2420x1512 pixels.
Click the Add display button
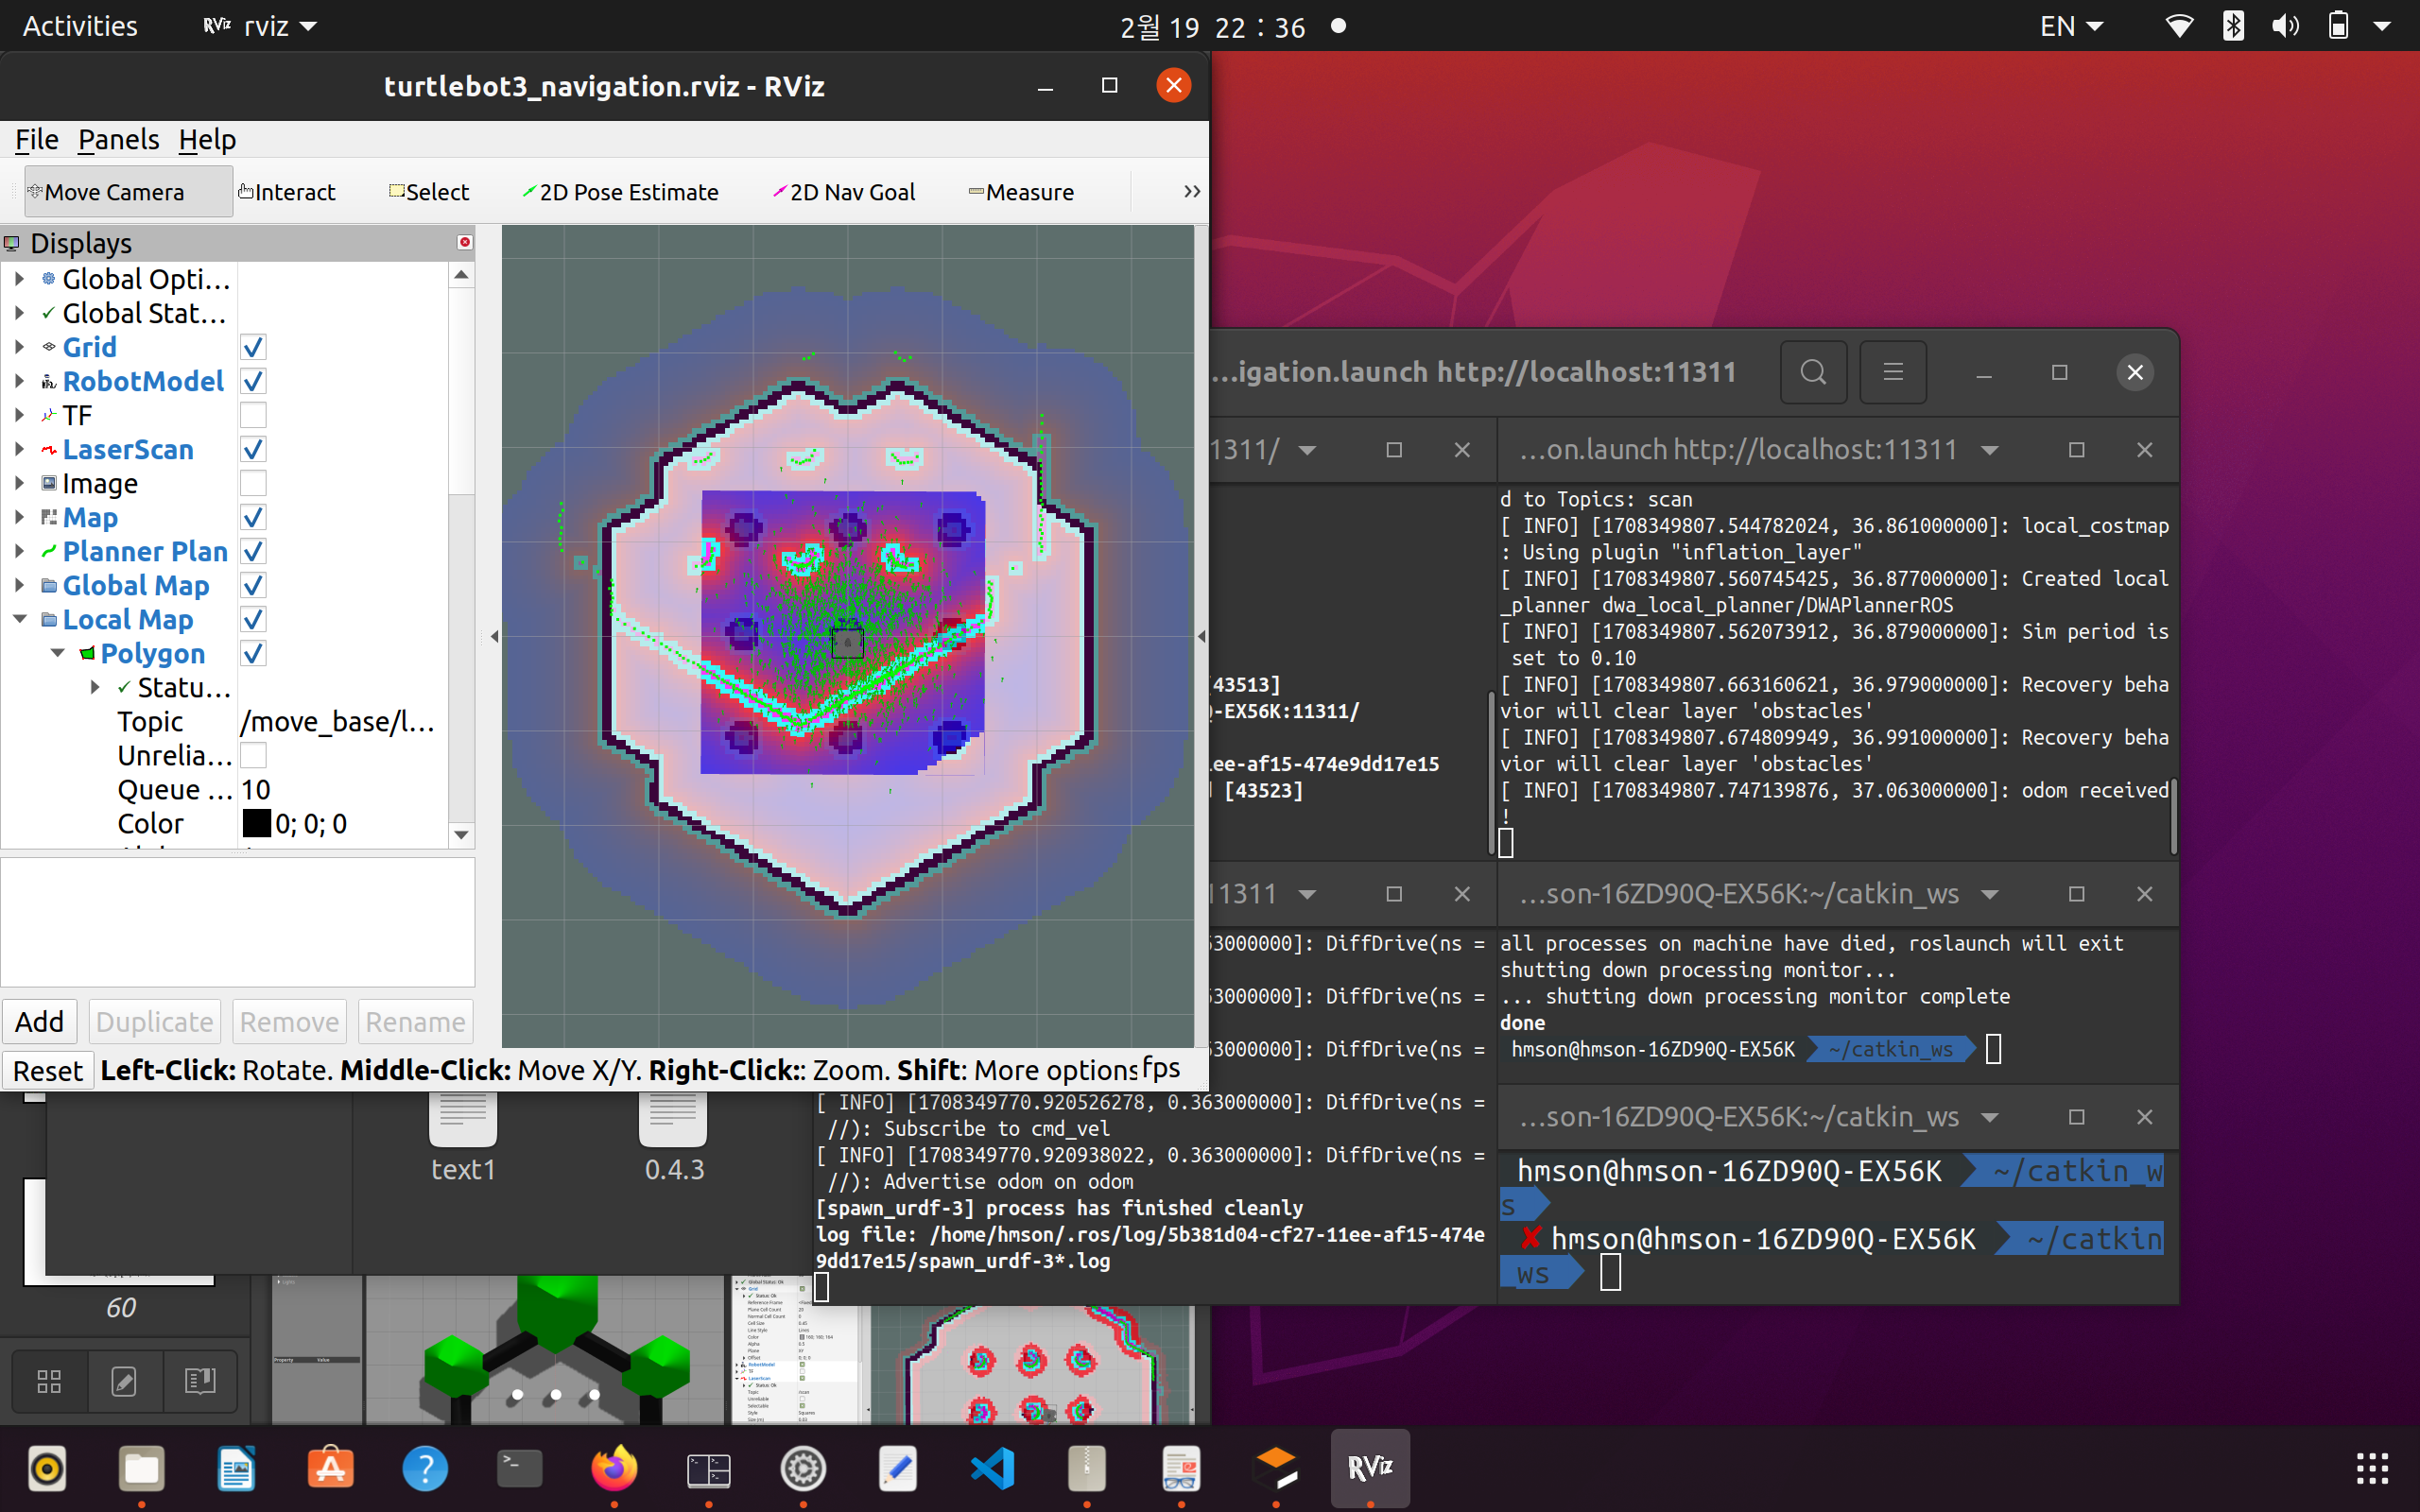click(x=40, y=1022)
